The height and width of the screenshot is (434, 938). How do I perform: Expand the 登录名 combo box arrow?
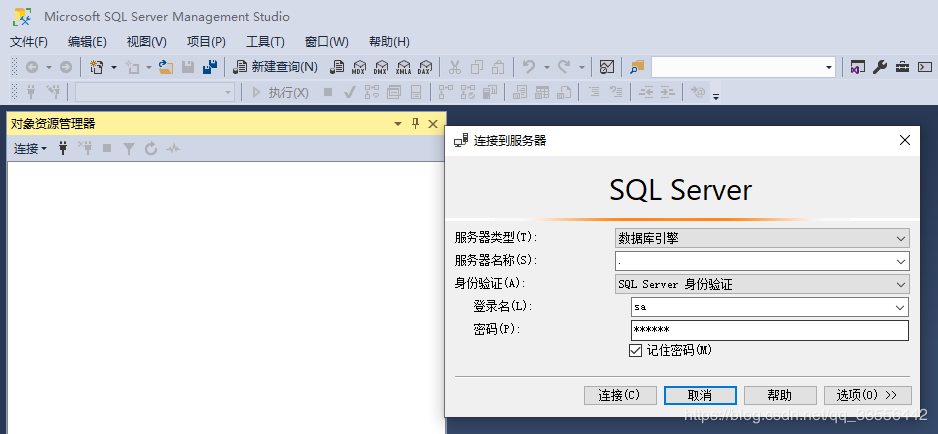pos(900,307)
